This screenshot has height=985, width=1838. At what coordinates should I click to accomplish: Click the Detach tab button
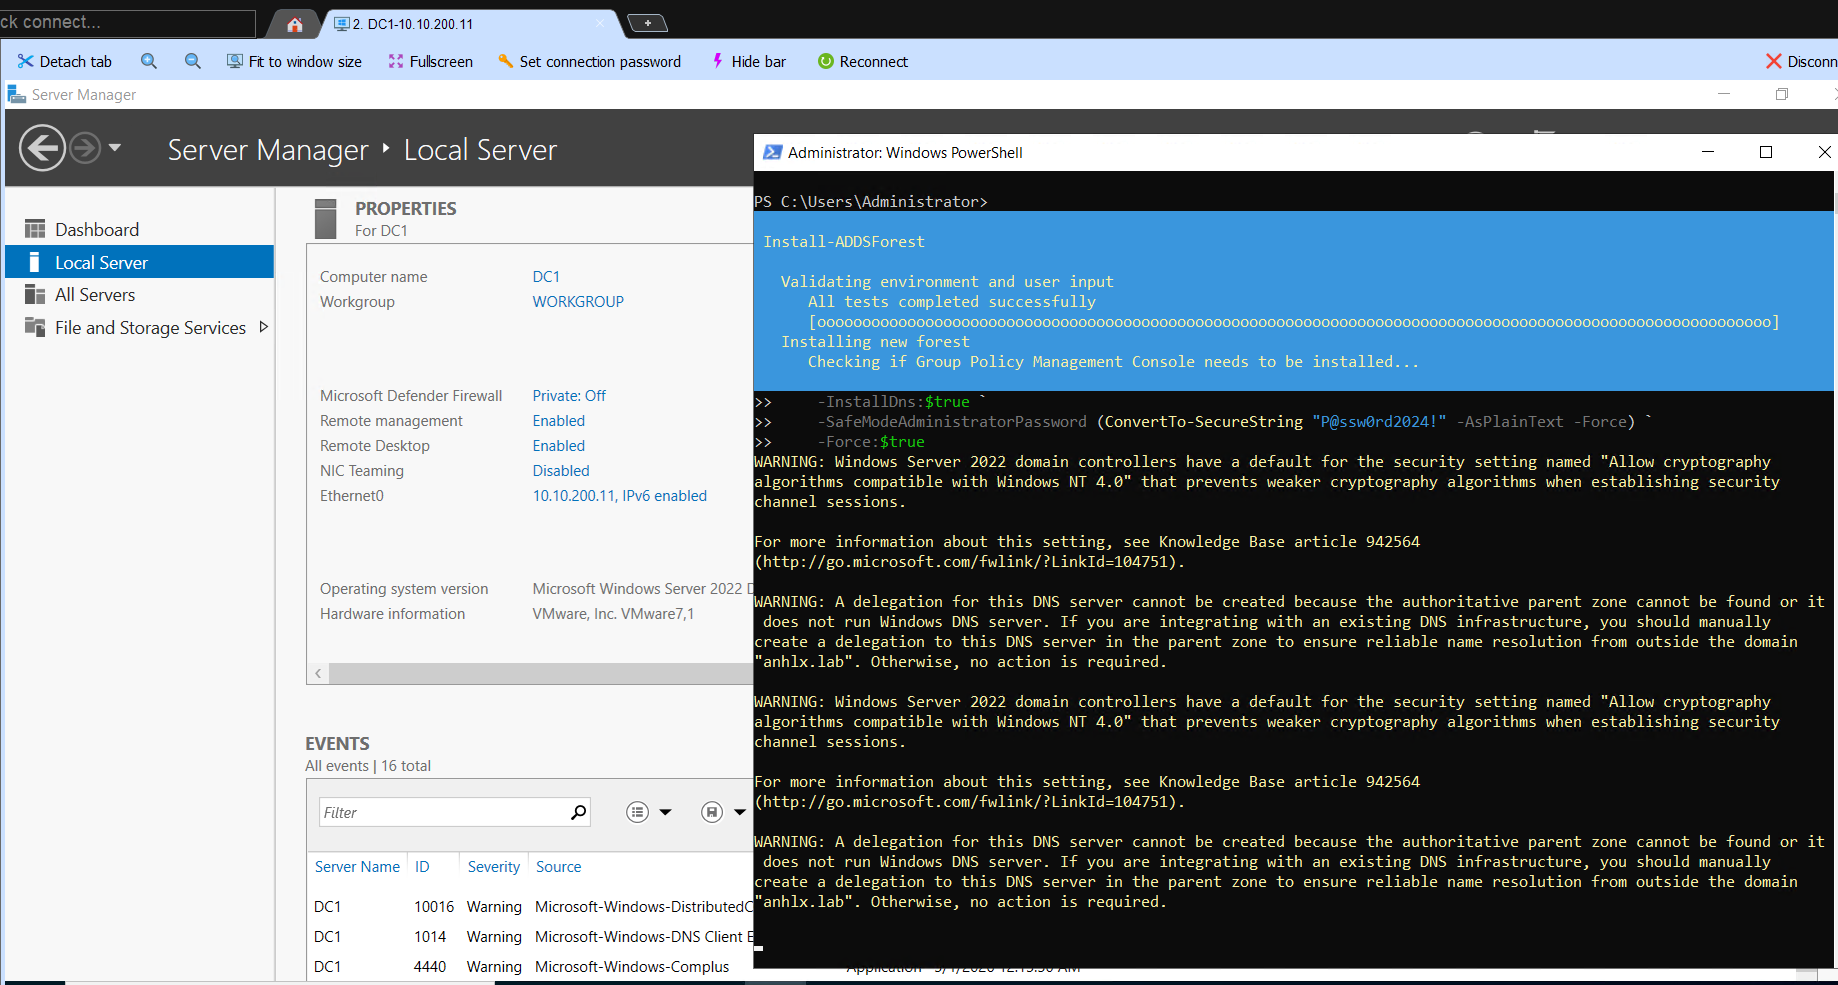tap(65, 61)
